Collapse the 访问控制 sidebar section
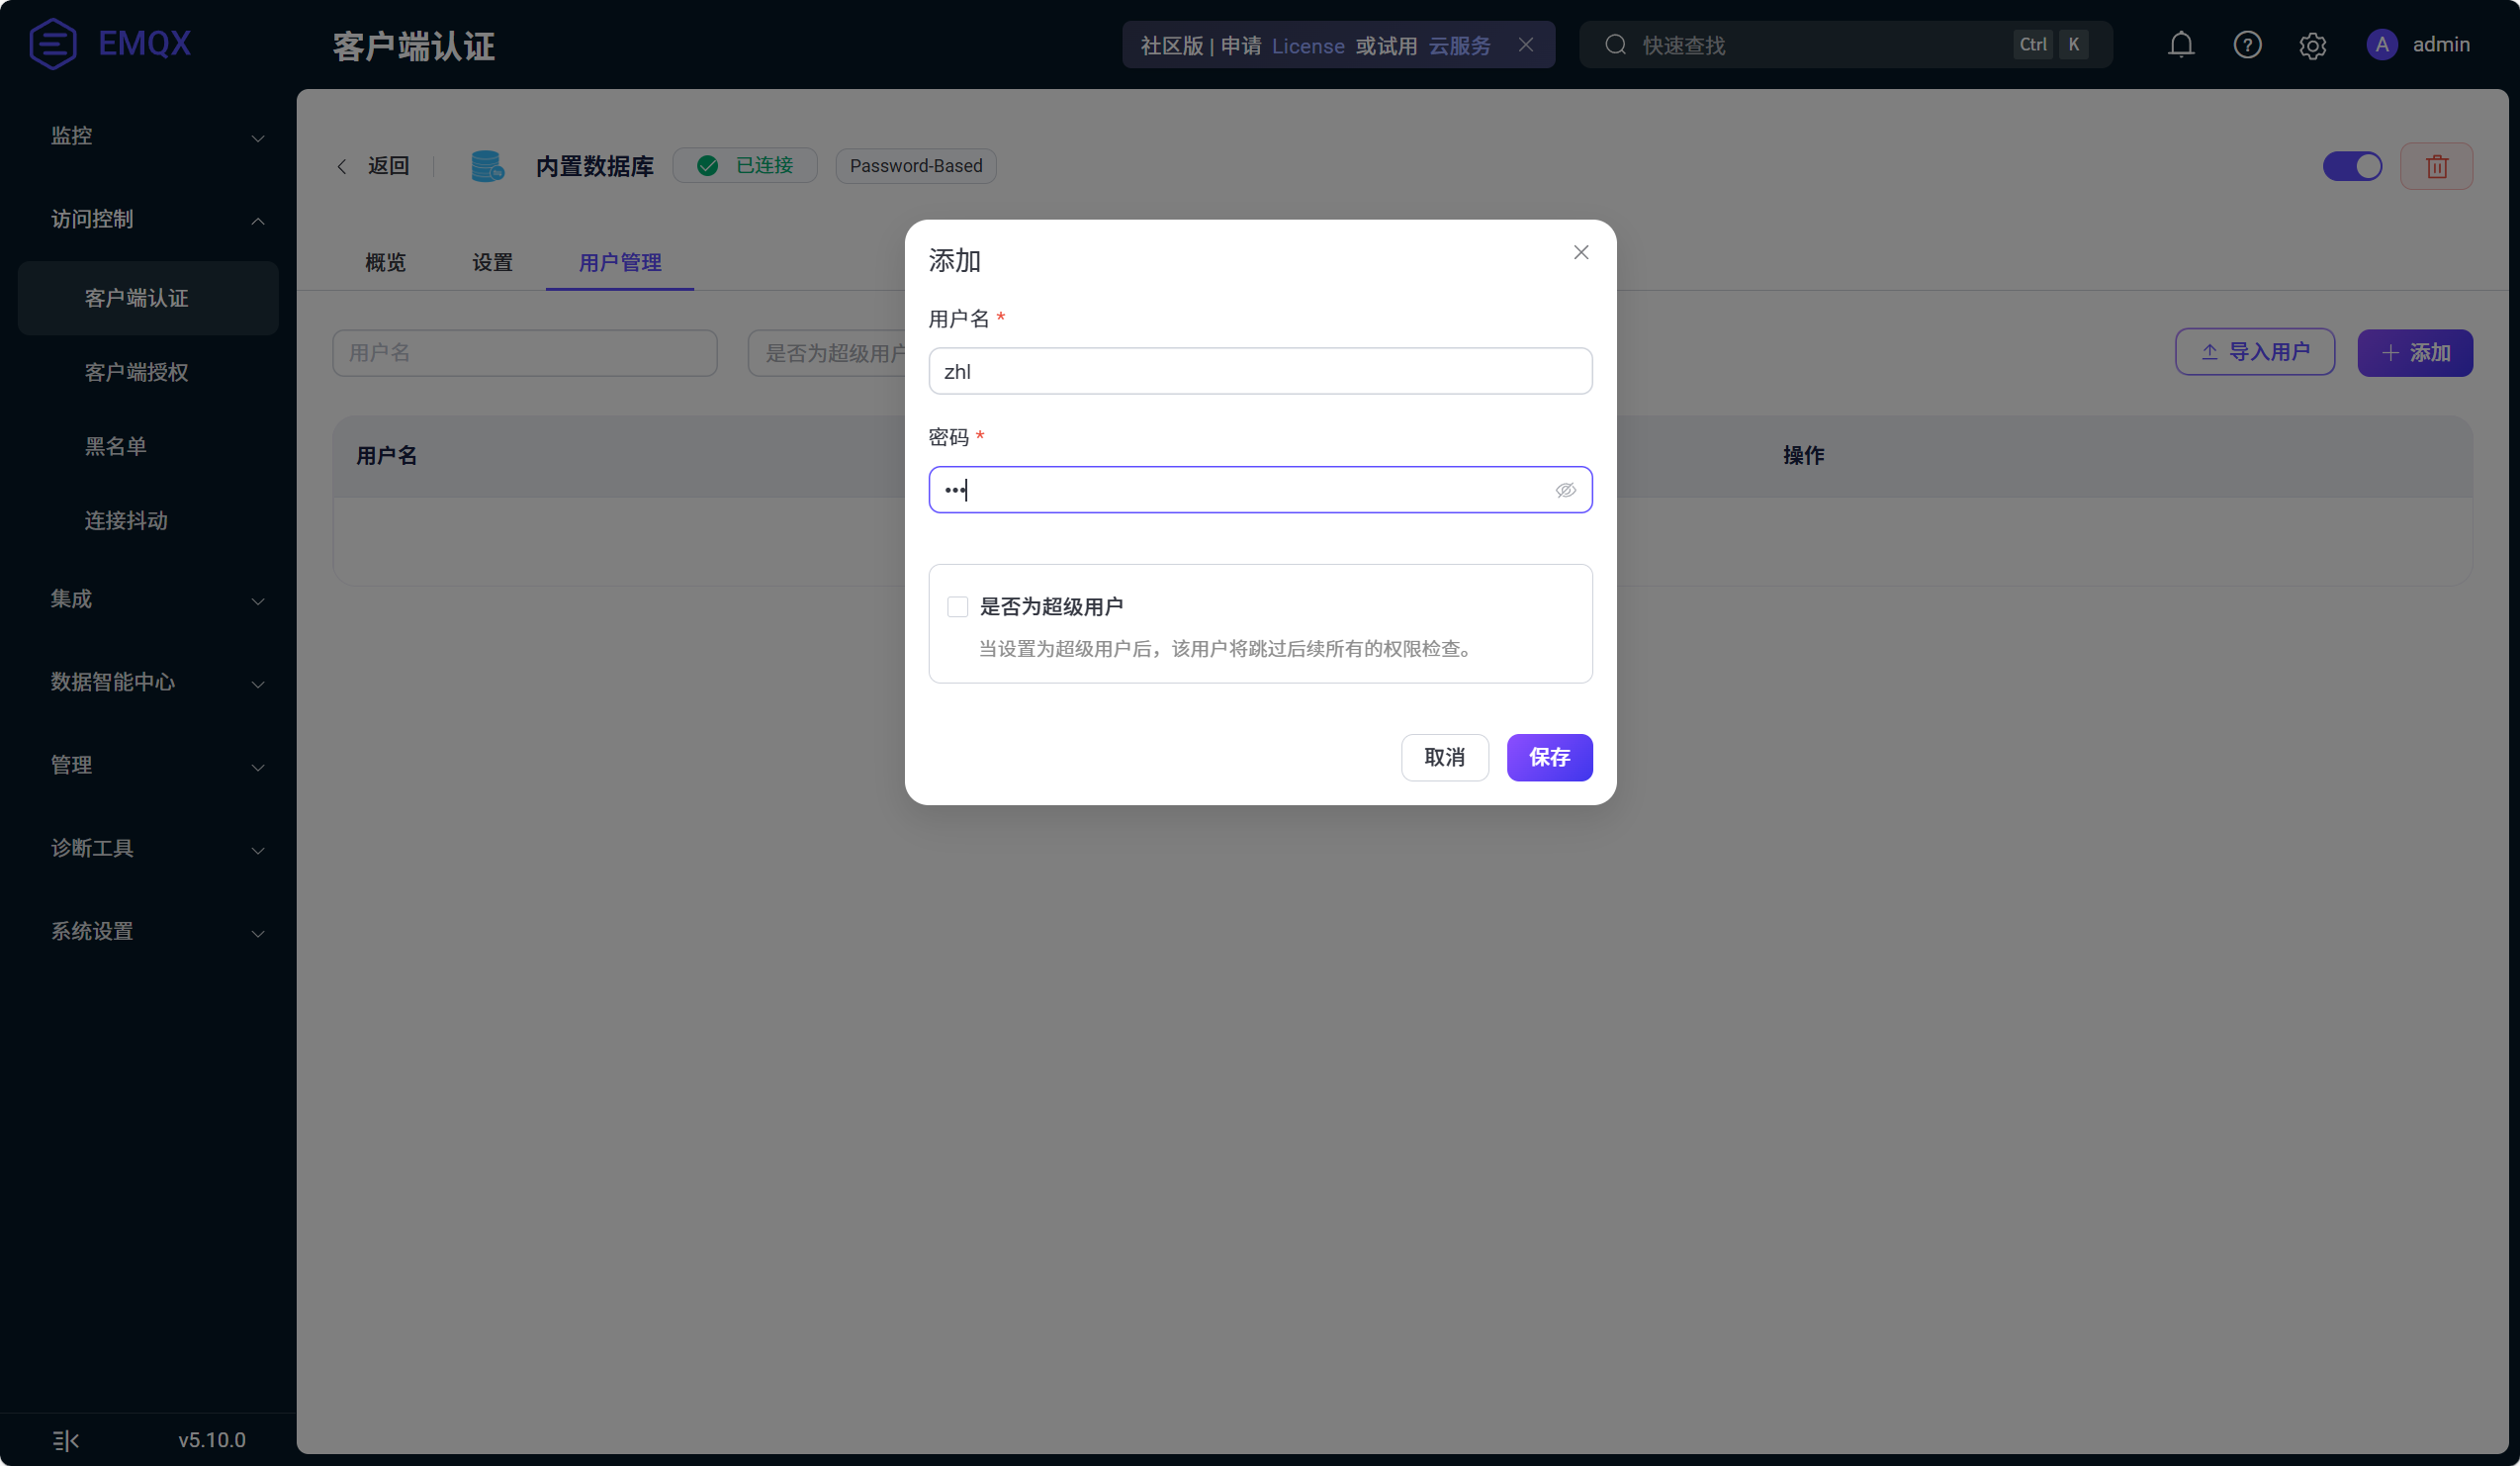 point(157,219)
